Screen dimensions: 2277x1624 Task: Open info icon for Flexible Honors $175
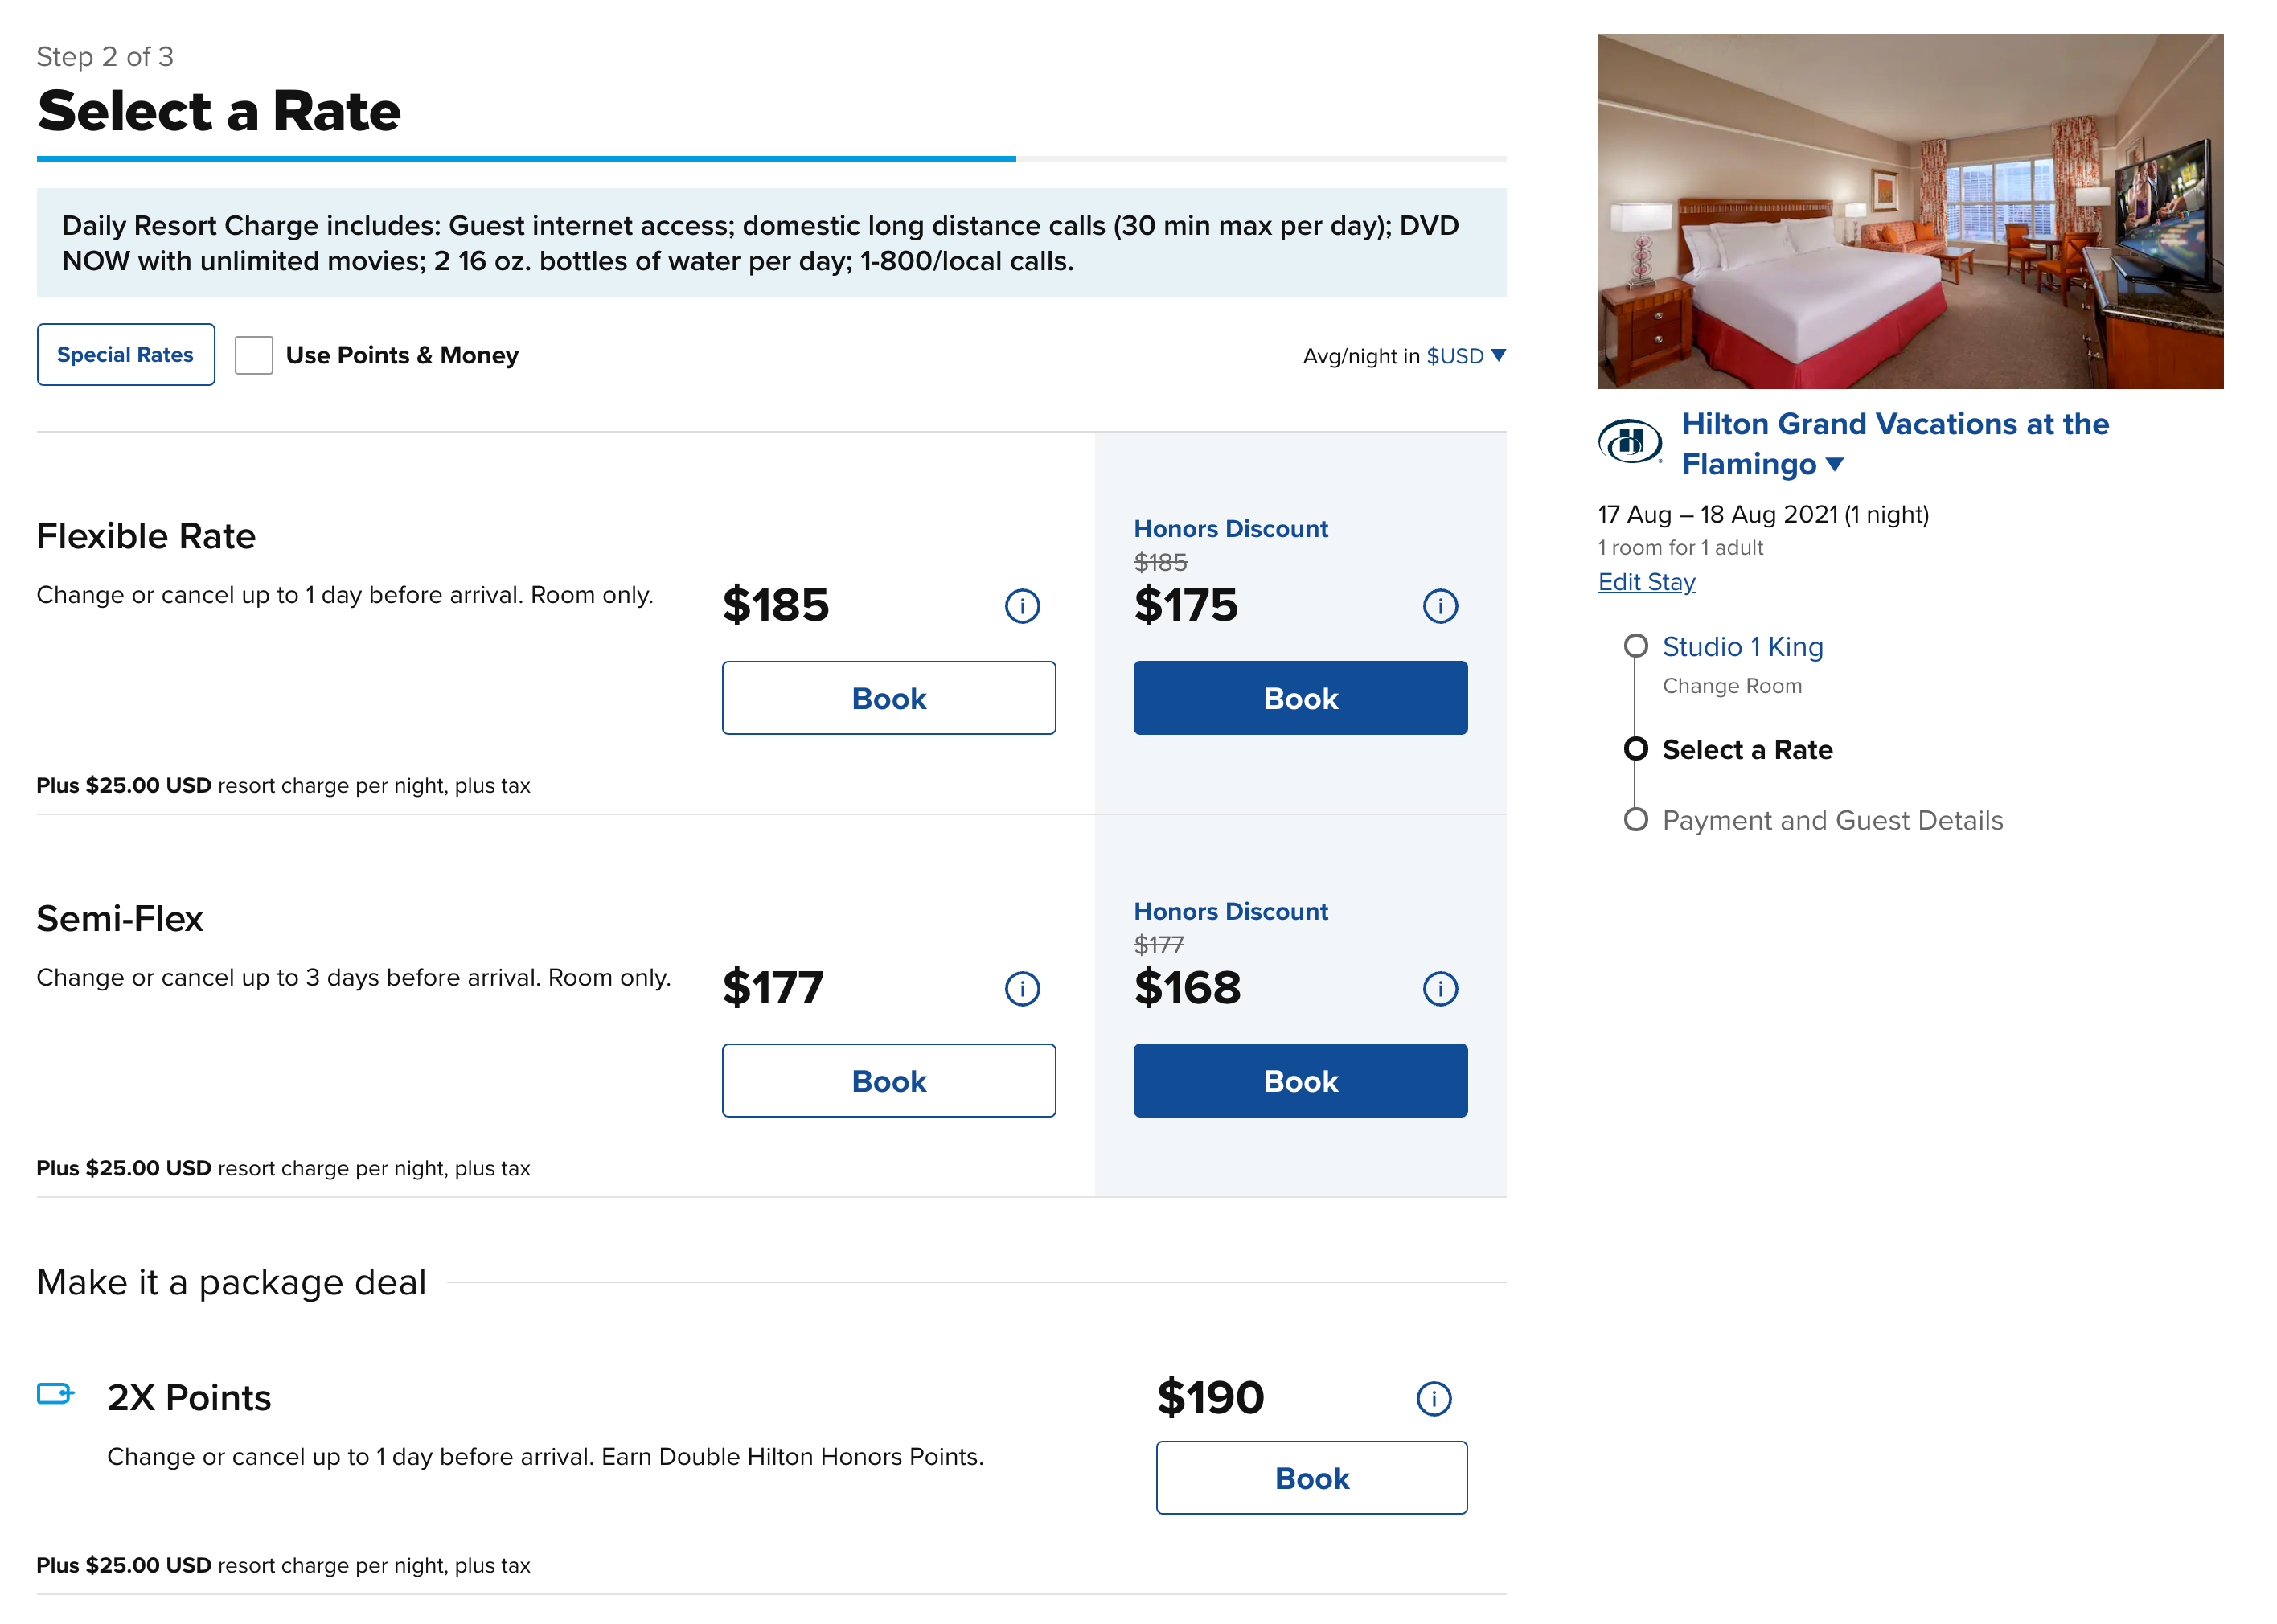click(1439, 606)
